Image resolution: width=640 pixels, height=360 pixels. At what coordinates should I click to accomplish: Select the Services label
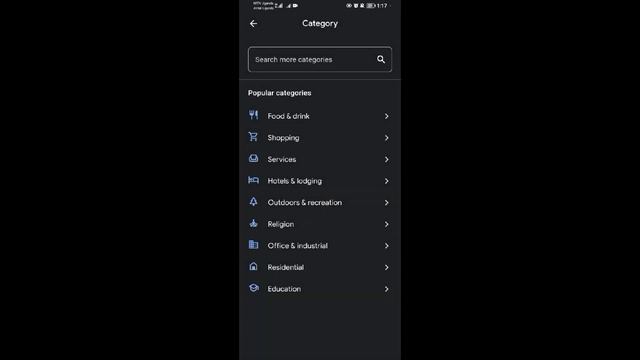coord(282,160)
